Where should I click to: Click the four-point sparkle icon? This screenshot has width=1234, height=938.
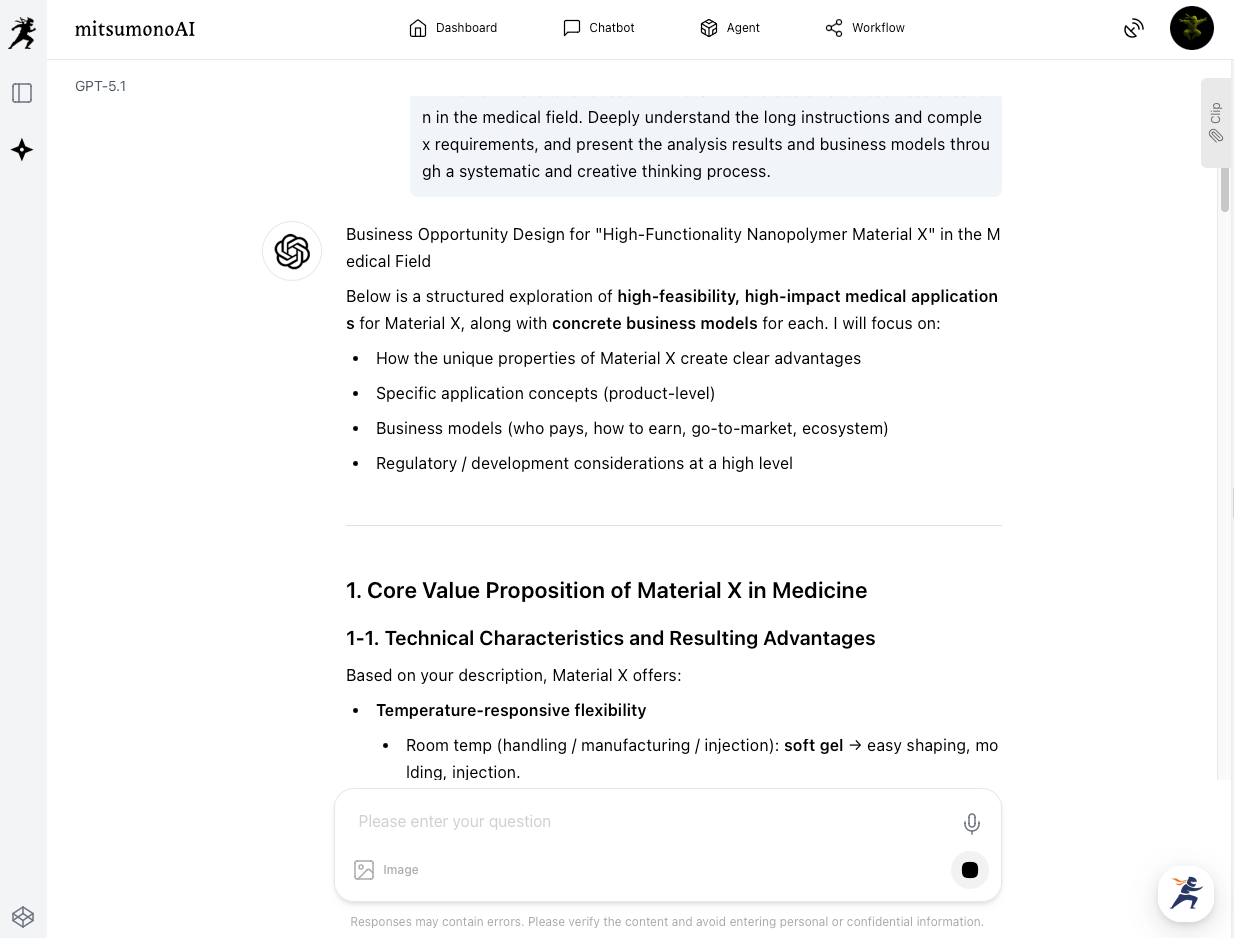[x=22, y=150]
